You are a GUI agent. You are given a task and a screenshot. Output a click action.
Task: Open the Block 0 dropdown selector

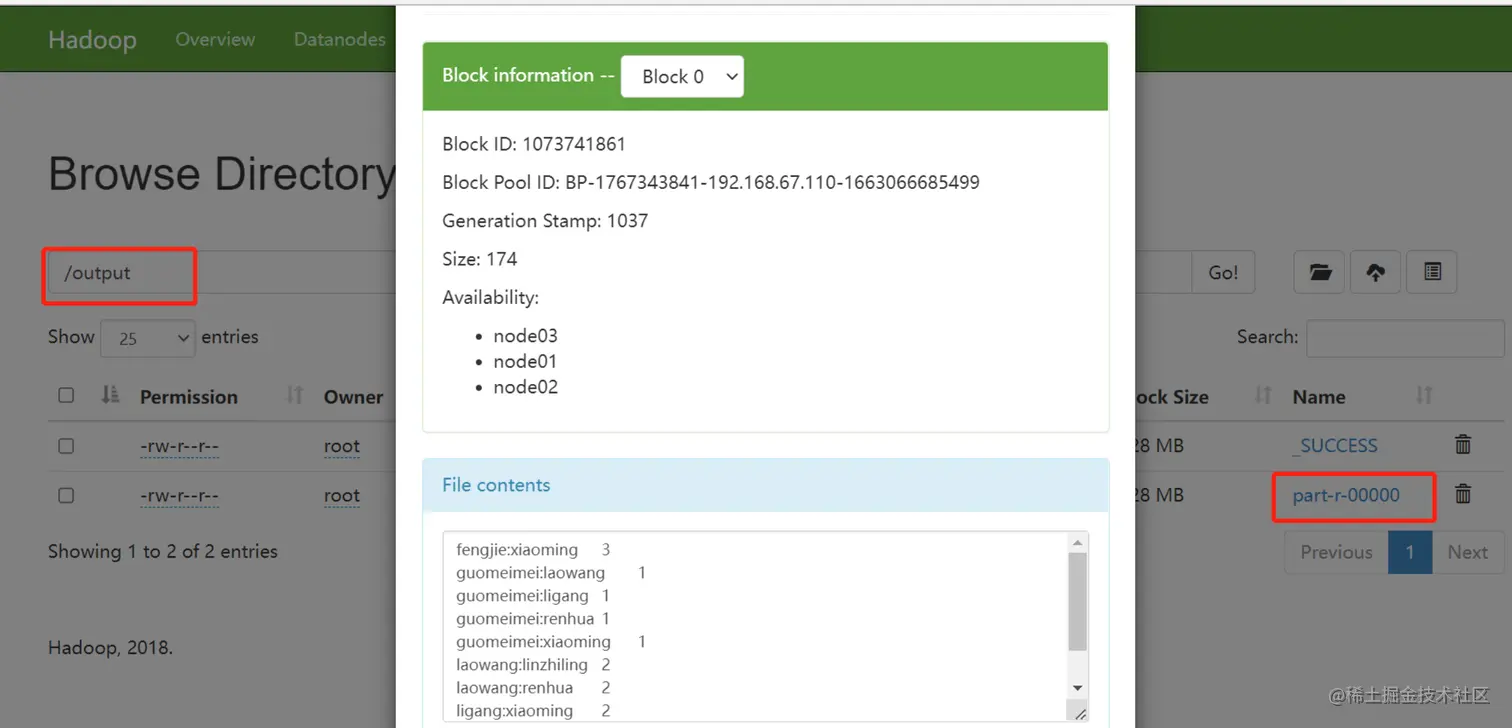tap(682, 76)
